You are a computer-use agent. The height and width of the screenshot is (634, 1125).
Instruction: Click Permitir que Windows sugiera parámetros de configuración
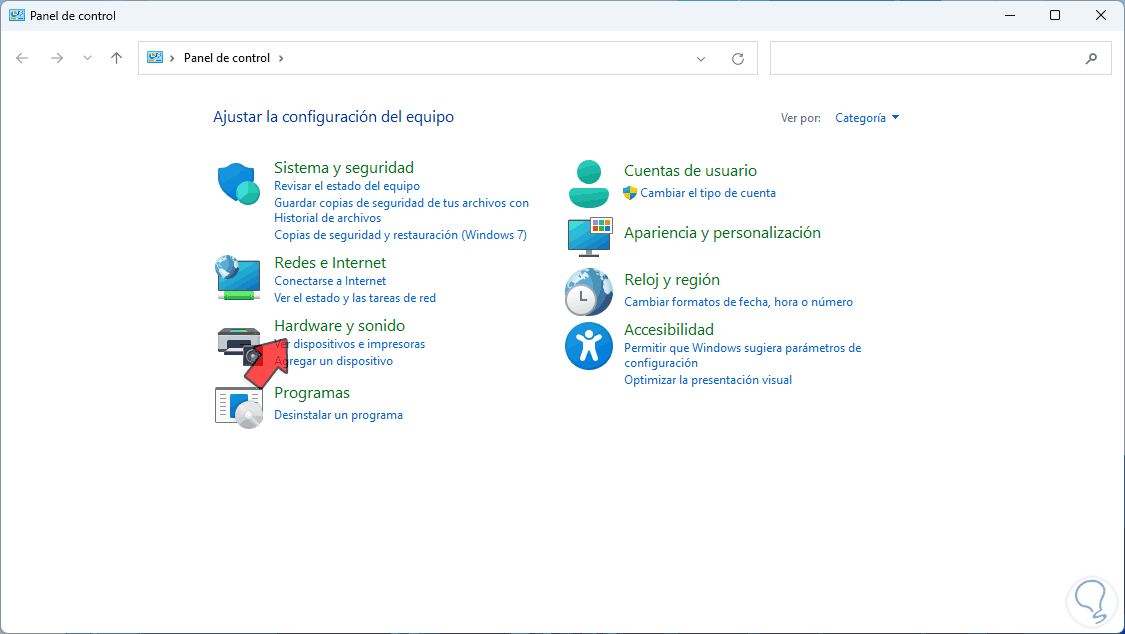(x=743, y=355)
